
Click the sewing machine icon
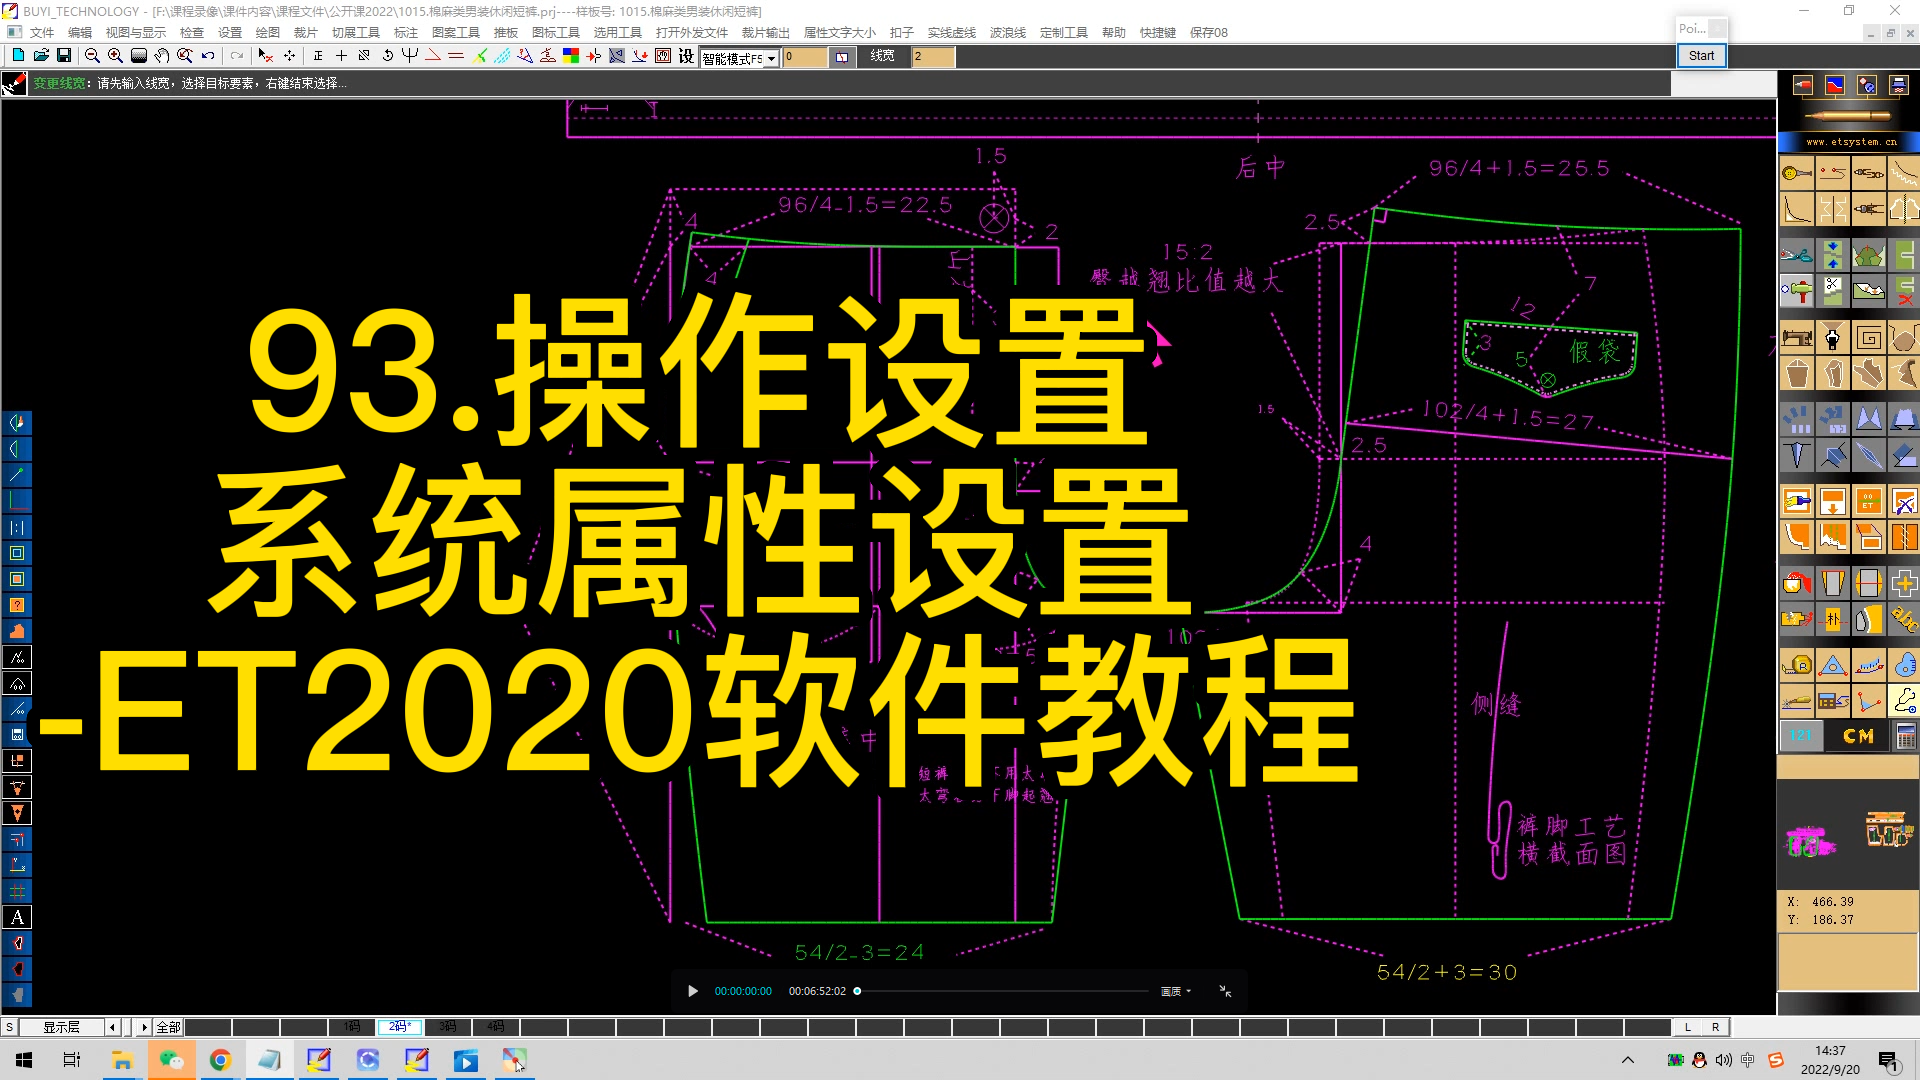[x=1796, y=338]
